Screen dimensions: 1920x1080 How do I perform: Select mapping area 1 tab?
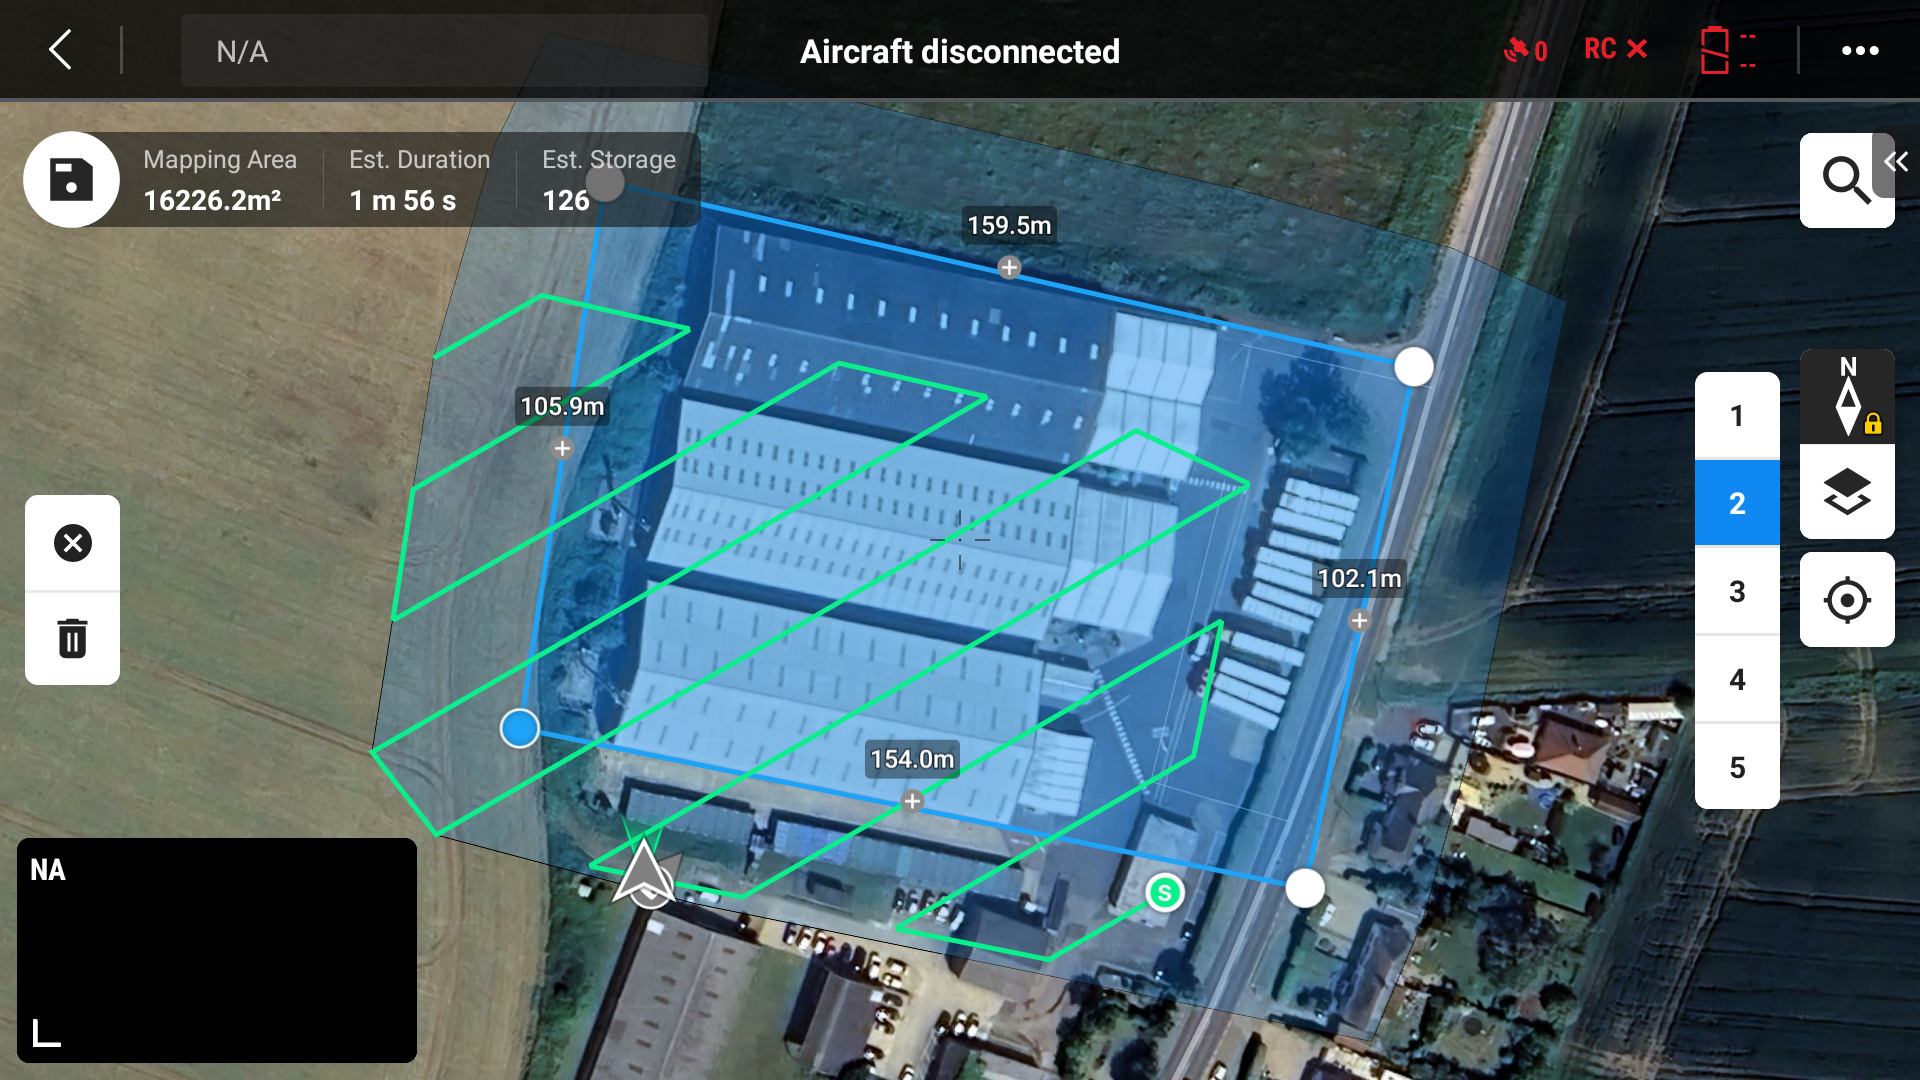pyautogui.click(x=1737, y=415)
